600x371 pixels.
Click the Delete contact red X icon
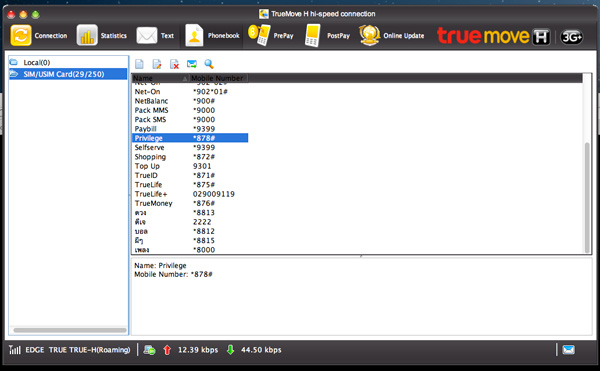click(174, 64)
